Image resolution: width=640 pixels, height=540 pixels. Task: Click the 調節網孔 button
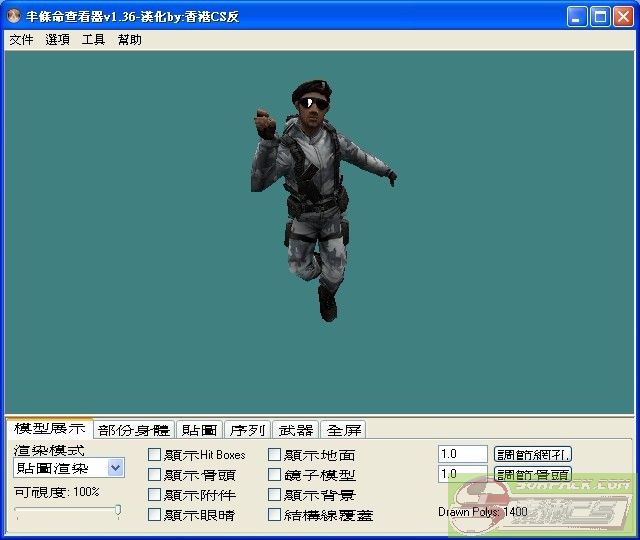pos(533,454)
